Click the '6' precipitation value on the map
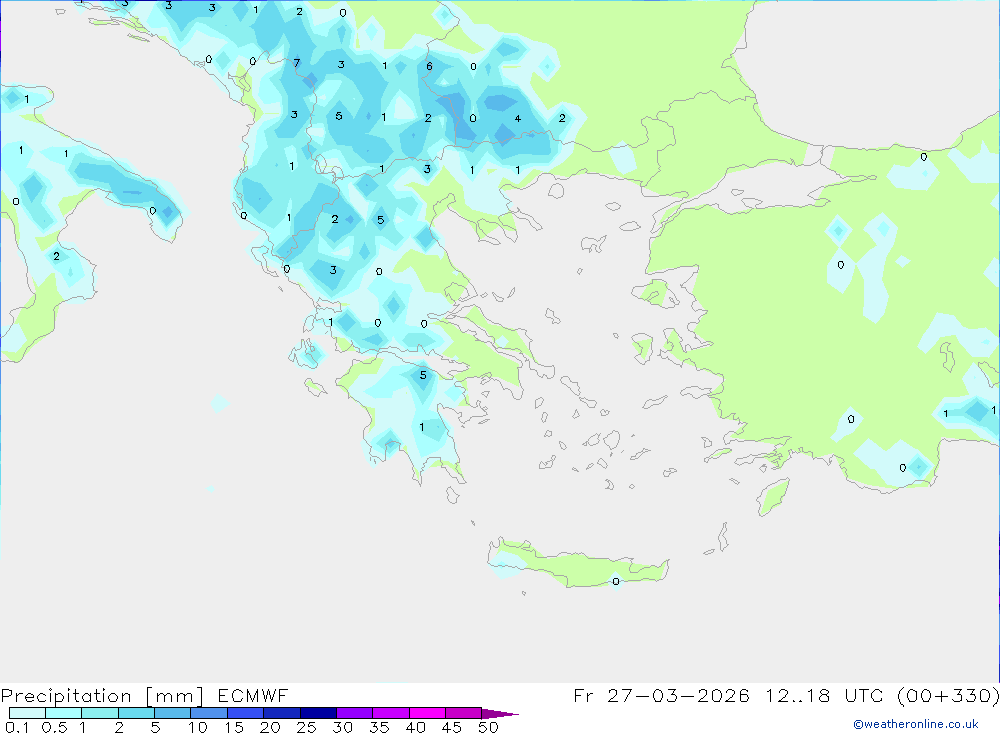Screen dimensions: 1000x733 pos(429,66)
